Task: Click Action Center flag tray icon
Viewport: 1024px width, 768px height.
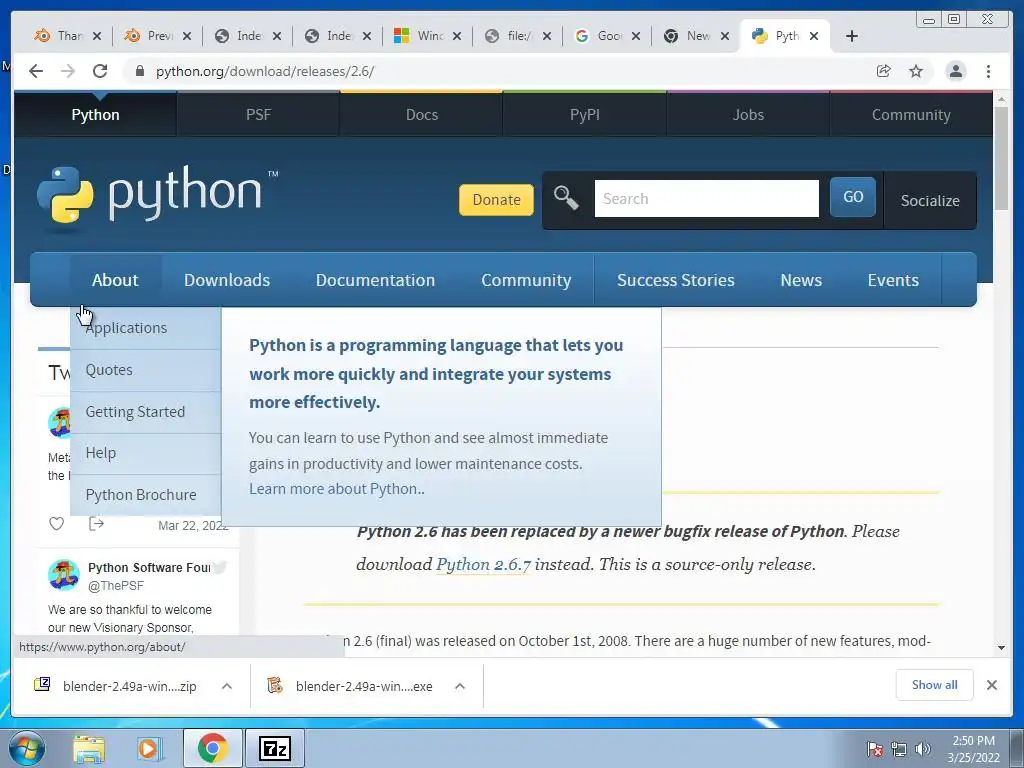Action: coord(874,749)
